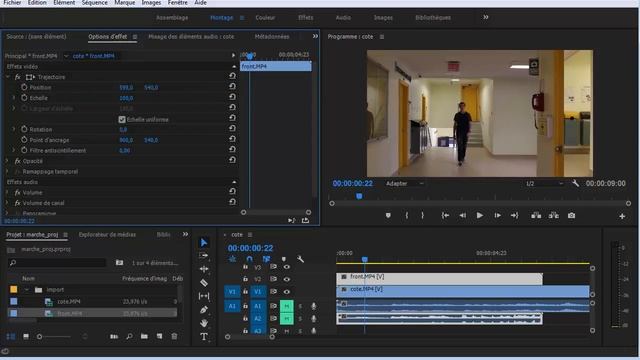This screenshot has width=640, height=360.
Task: Expand the Opacité effect
Action: (x=7, y=161)
